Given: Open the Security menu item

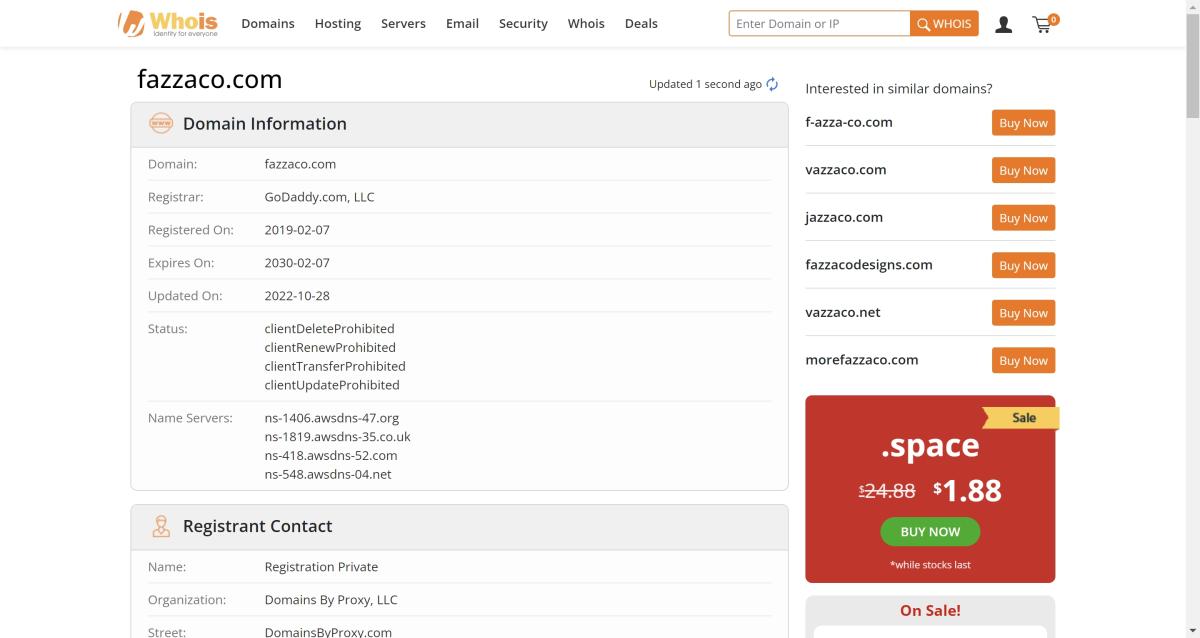Looking at the screenshot, I should point(523,24).
